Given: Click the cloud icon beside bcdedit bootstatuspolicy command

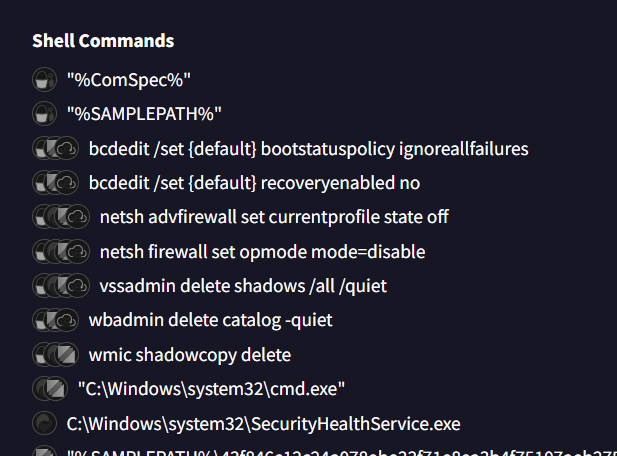Looking at the screenshot, I should [x=66, y=149].
